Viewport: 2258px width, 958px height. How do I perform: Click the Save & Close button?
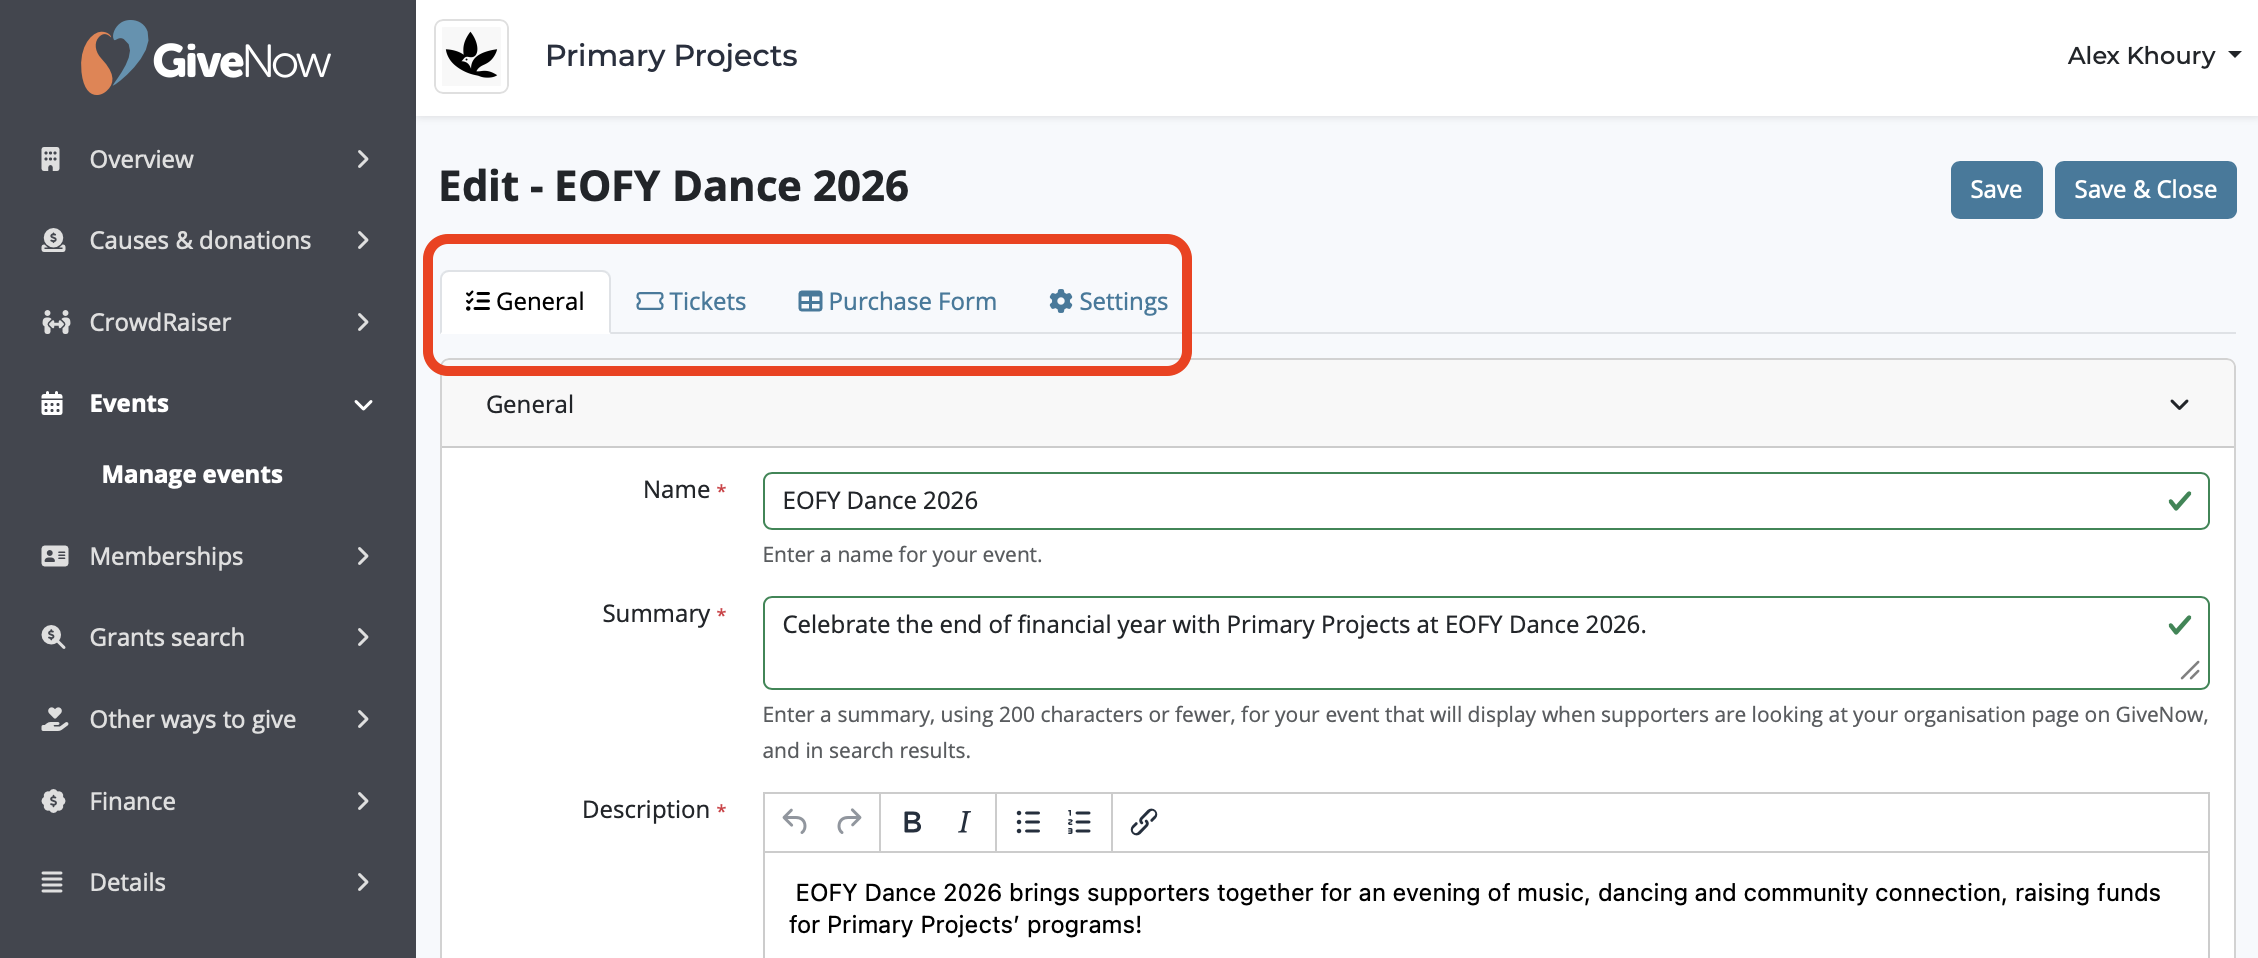point(2145,190)
